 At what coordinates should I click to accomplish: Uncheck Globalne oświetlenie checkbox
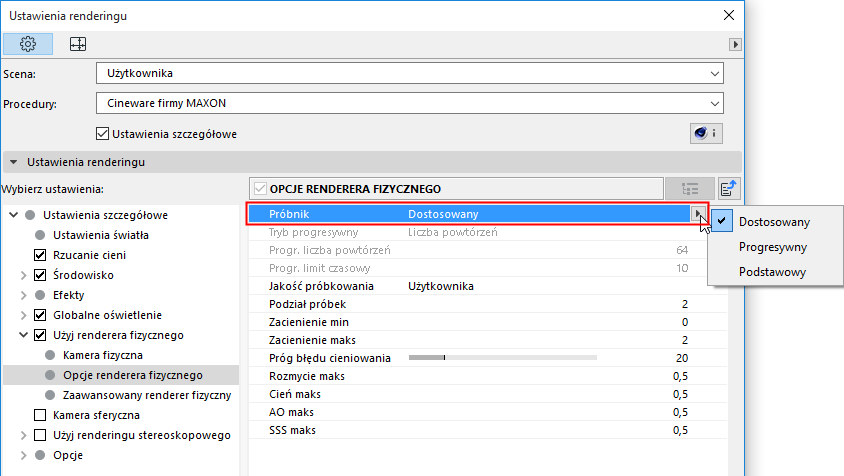40,315
